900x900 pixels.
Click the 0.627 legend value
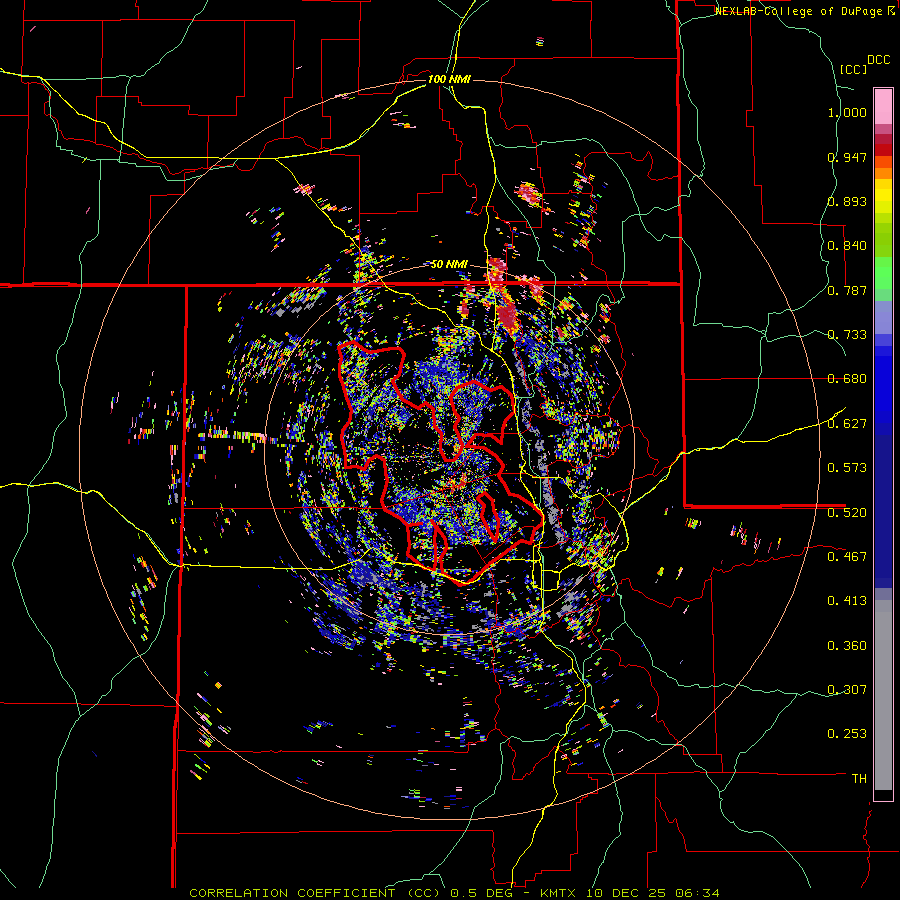point(847,424)
